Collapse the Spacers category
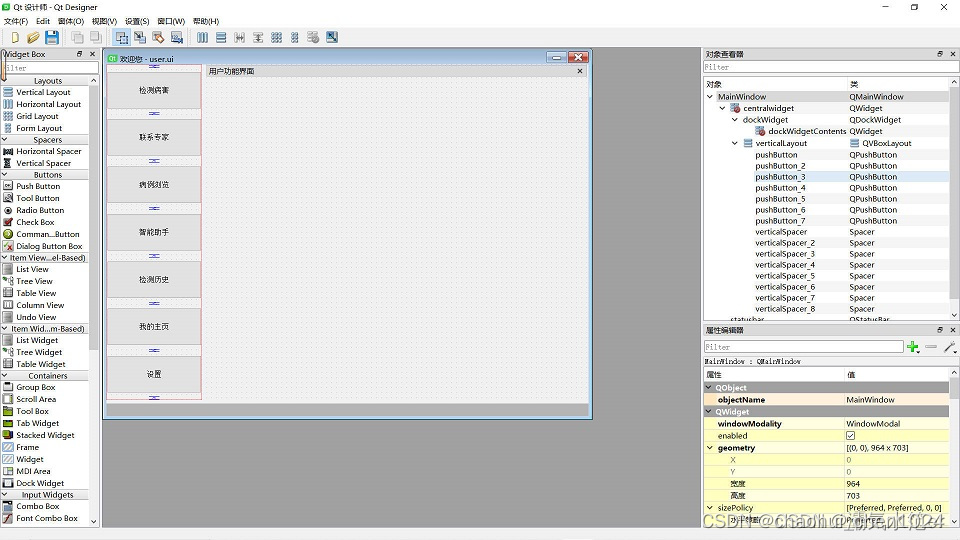Image resolution: width=960 pixels, height=540 pixels. click(5, 140)
